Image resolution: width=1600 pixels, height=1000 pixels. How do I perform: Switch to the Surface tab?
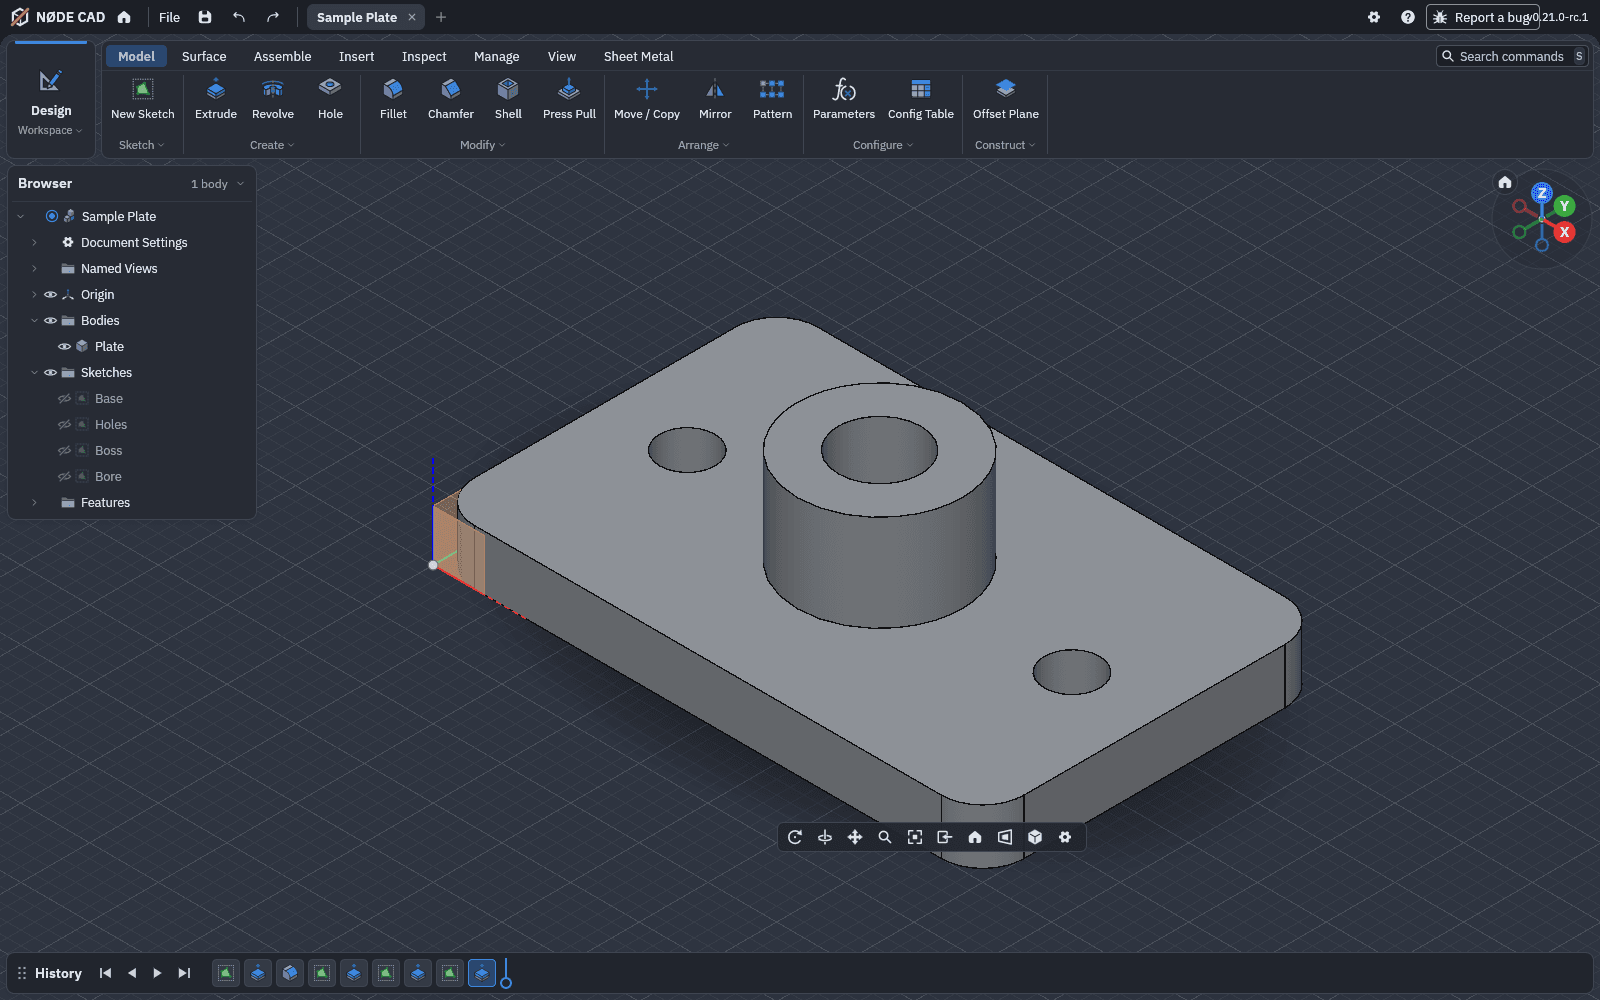tap(204, 57)
